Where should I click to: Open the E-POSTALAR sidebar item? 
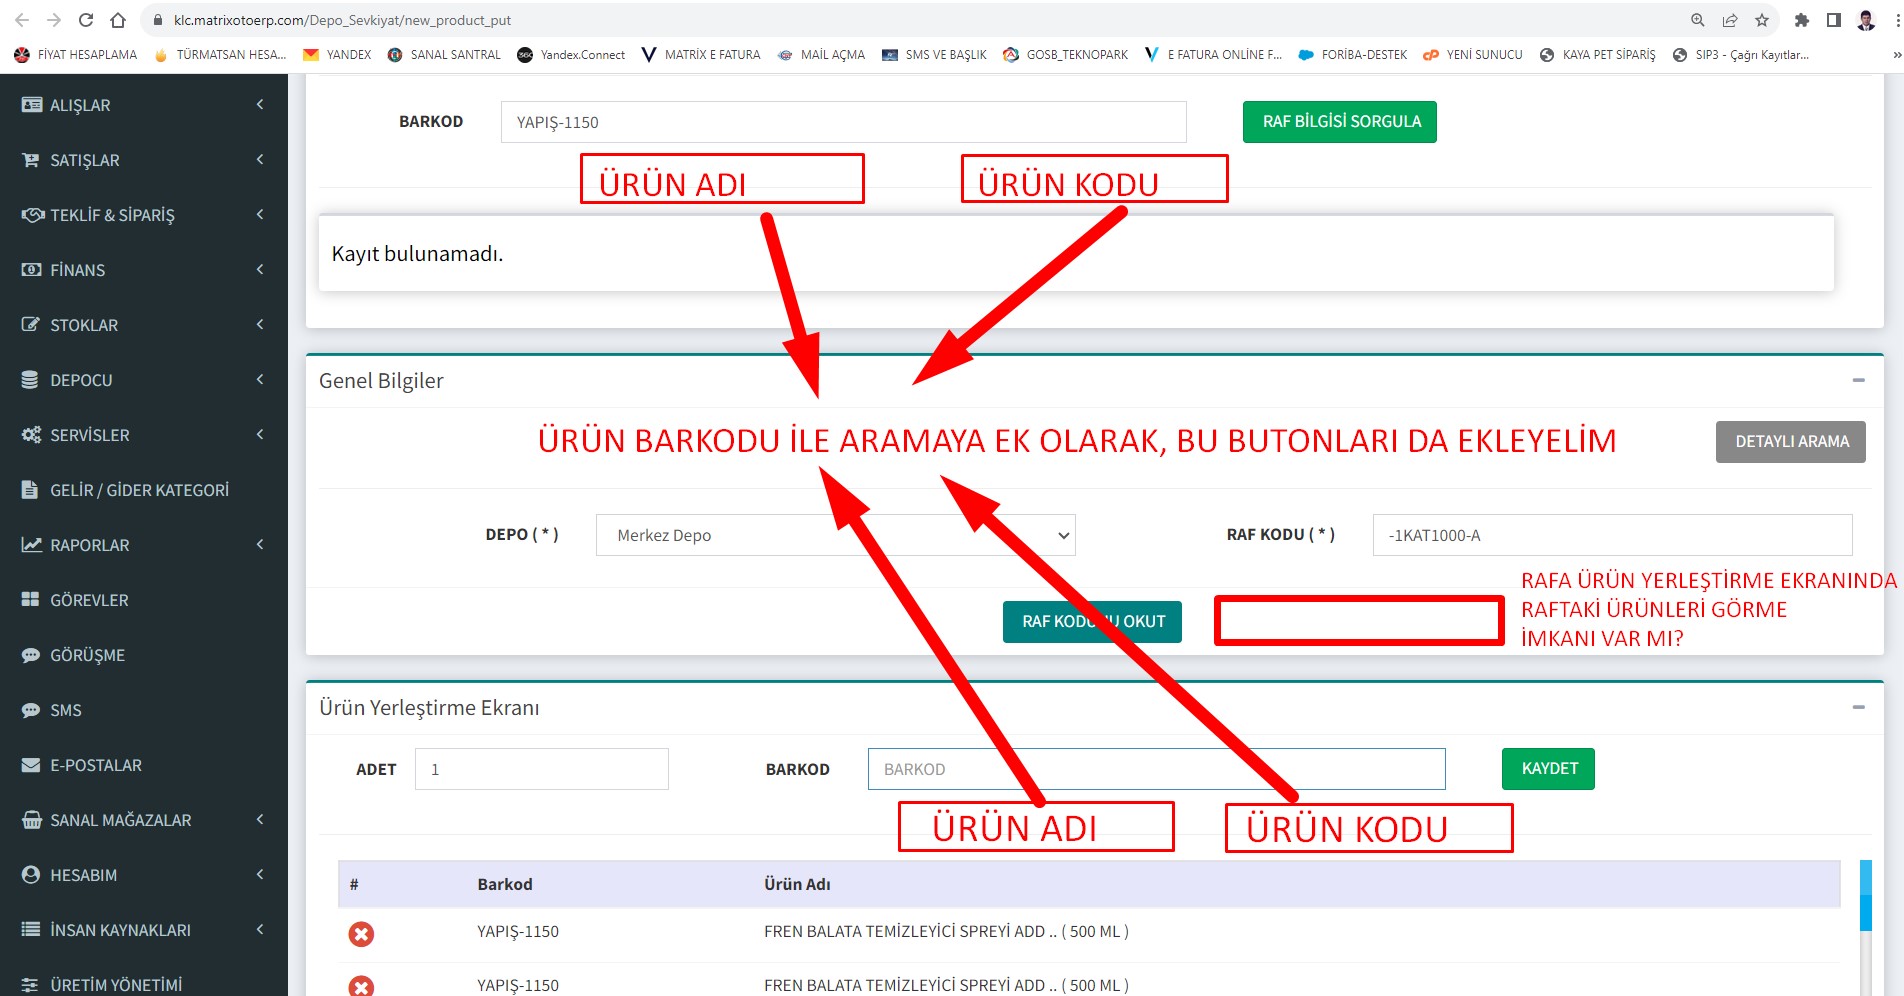(x=96, y=765)
